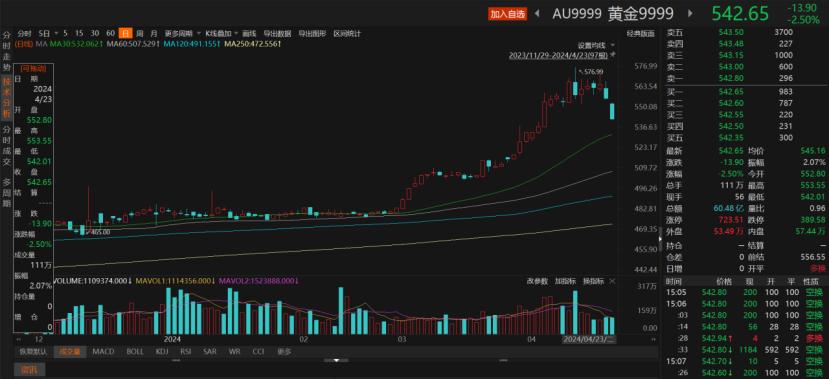The image size is (829, 380).
Task: Select the RSI indicator tab
Action: (x=186, y=351)
